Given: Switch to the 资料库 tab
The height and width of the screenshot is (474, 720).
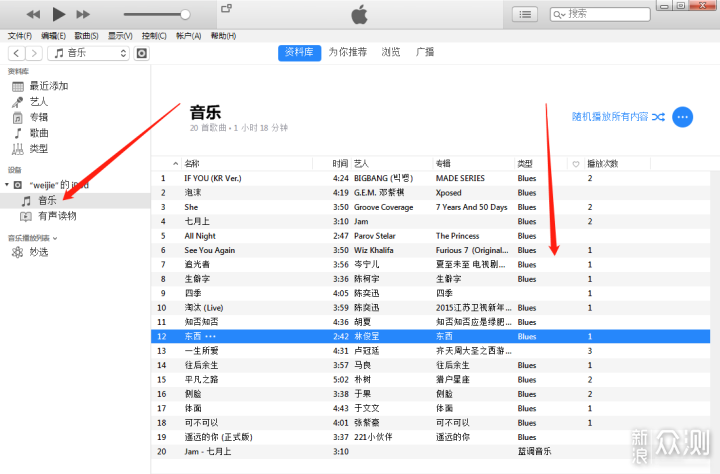Looking at the screenshot, I should pyautogui.click(x=299, y=52).
